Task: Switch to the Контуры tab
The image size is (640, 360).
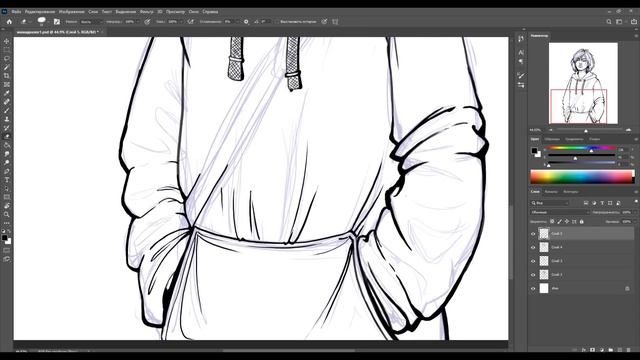Action: click(x=571, y=191)
